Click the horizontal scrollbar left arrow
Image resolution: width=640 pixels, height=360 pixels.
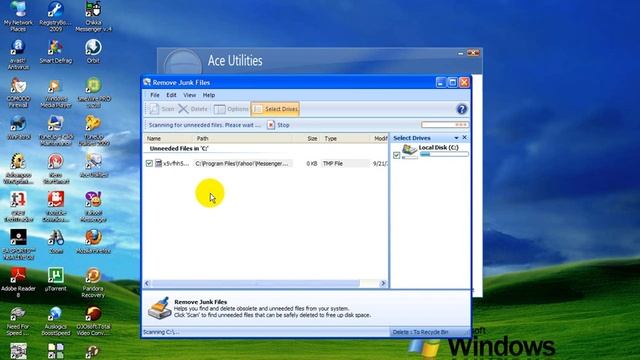[147, 283]
